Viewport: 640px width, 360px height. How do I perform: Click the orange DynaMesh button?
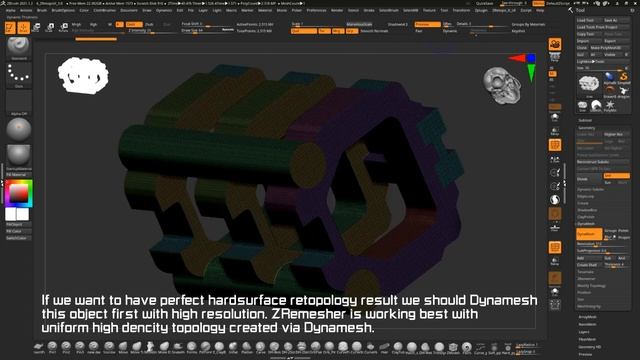tap(589, 234)
